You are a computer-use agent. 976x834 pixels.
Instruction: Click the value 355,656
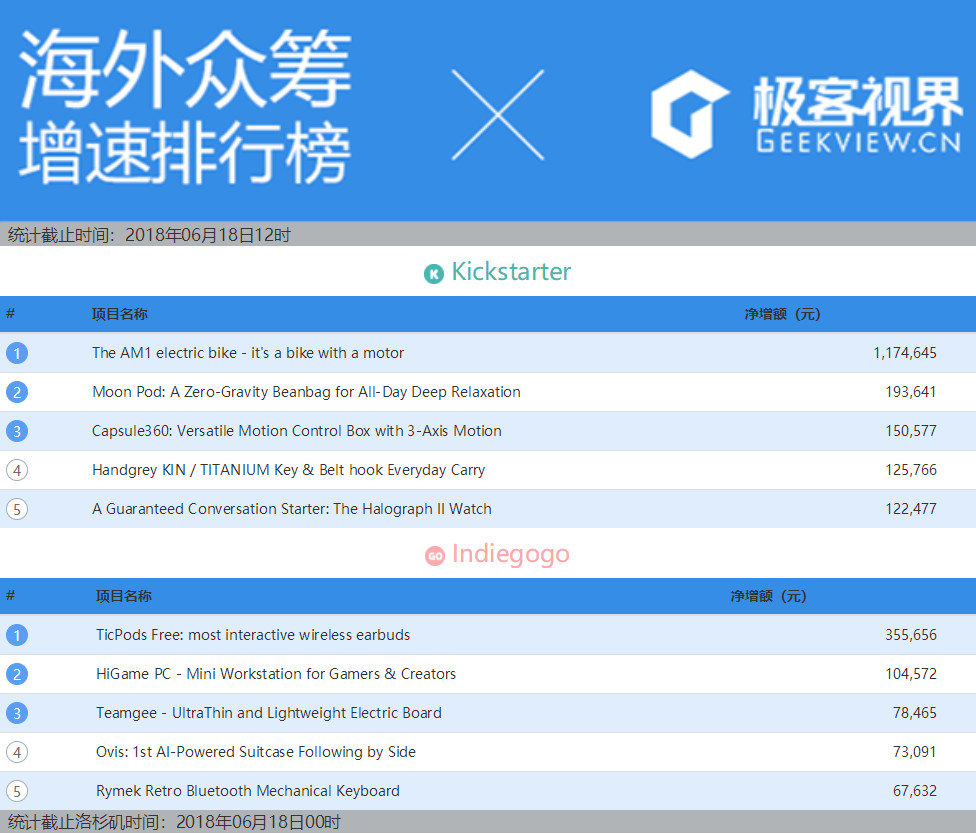click(x=911, y=635)
